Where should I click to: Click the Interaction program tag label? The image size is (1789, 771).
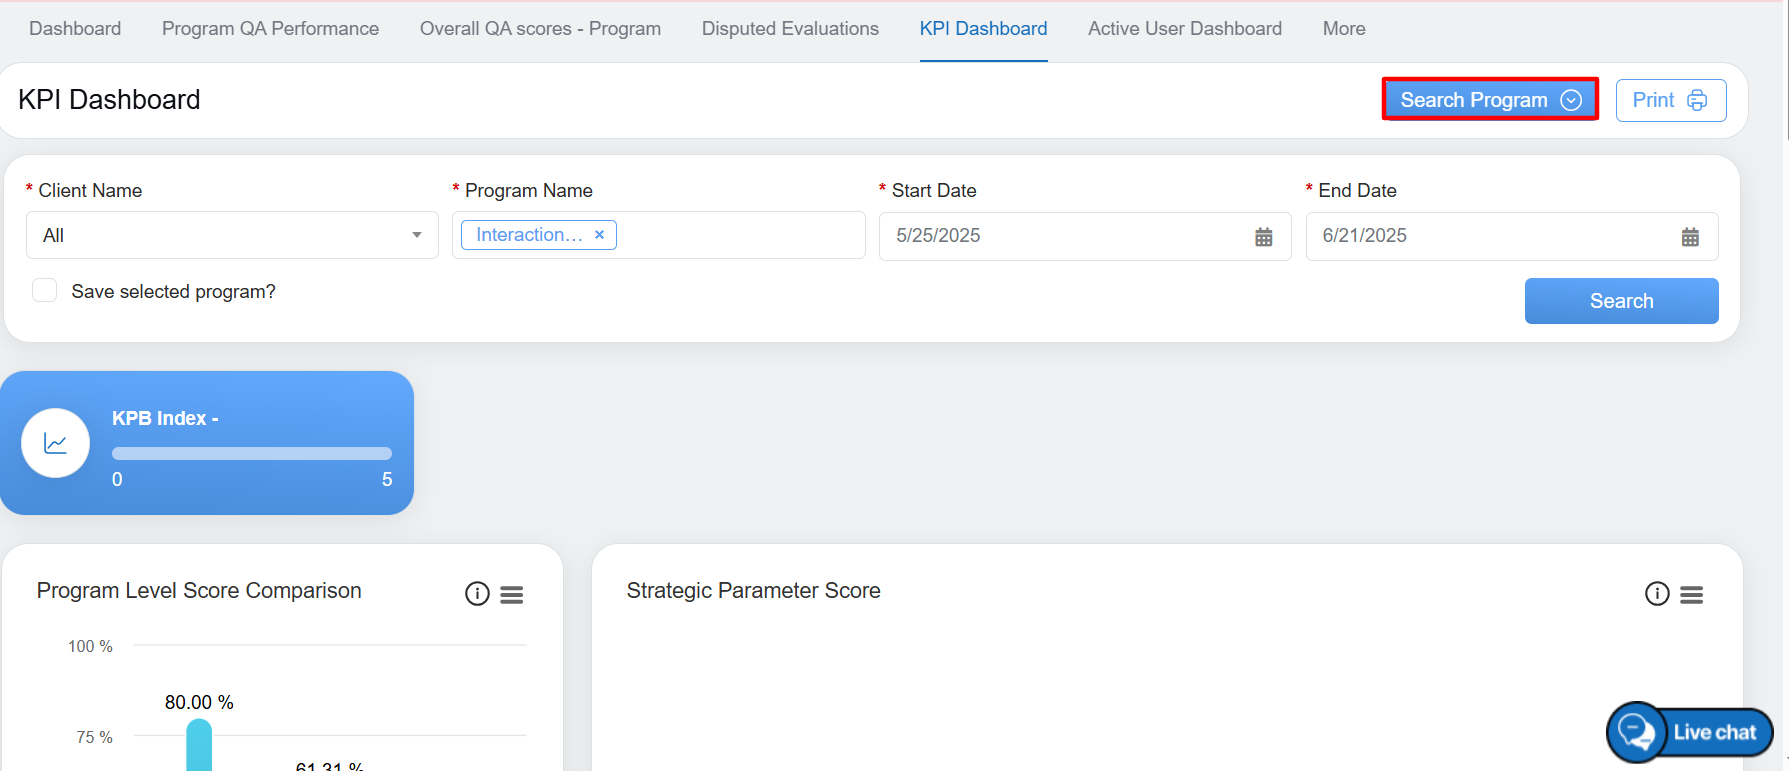point(529,235)
